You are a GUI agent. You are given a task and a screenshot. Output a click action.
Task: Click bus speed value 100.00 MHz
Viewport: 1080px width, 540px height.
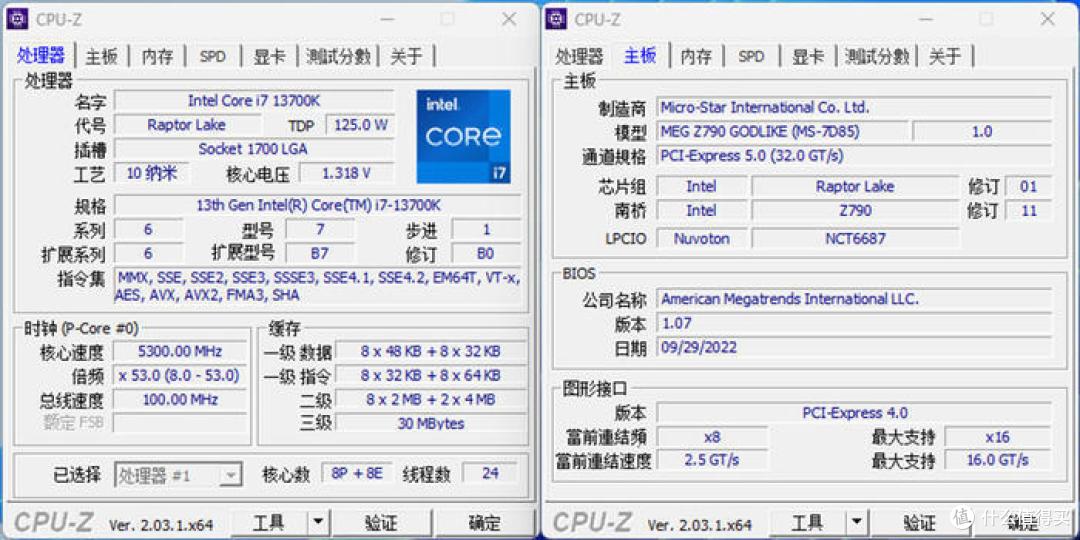pyautogui.click(x=179, y=399)
